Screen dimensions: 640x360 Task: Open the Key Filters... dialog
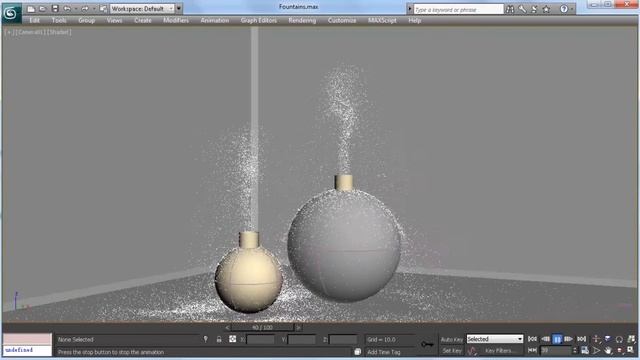[500, 351]
